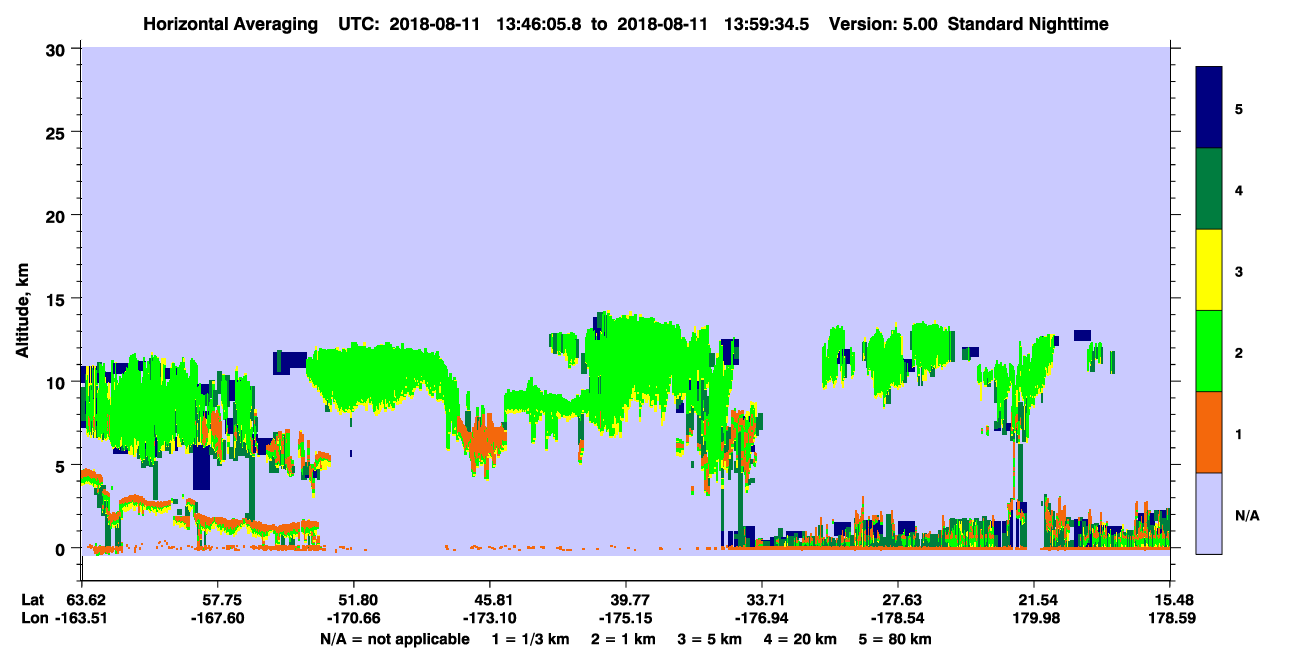Viewport: 1300px width, 667px height.
Task: Click the legend text '2 = 1 km'
Action: pyautogui.click(x=623, y=638)
